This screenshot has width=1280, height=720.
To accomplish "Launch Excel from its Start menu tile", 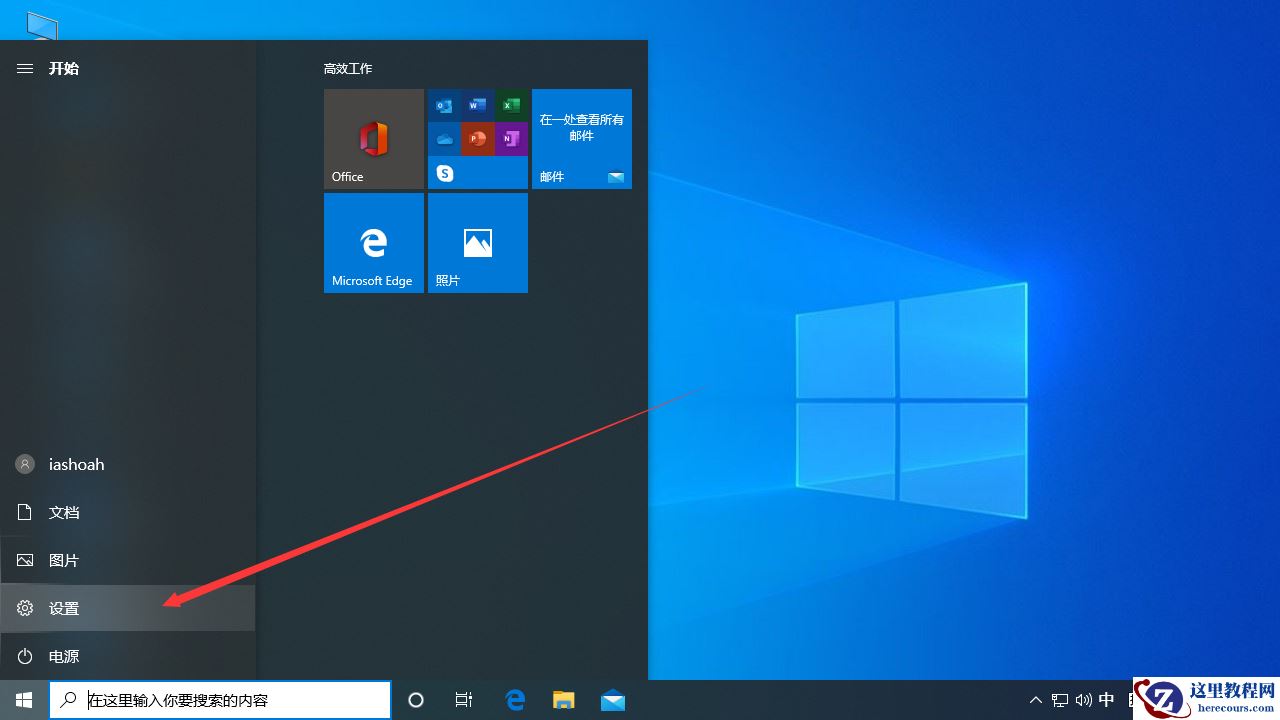I will (511, 105).
